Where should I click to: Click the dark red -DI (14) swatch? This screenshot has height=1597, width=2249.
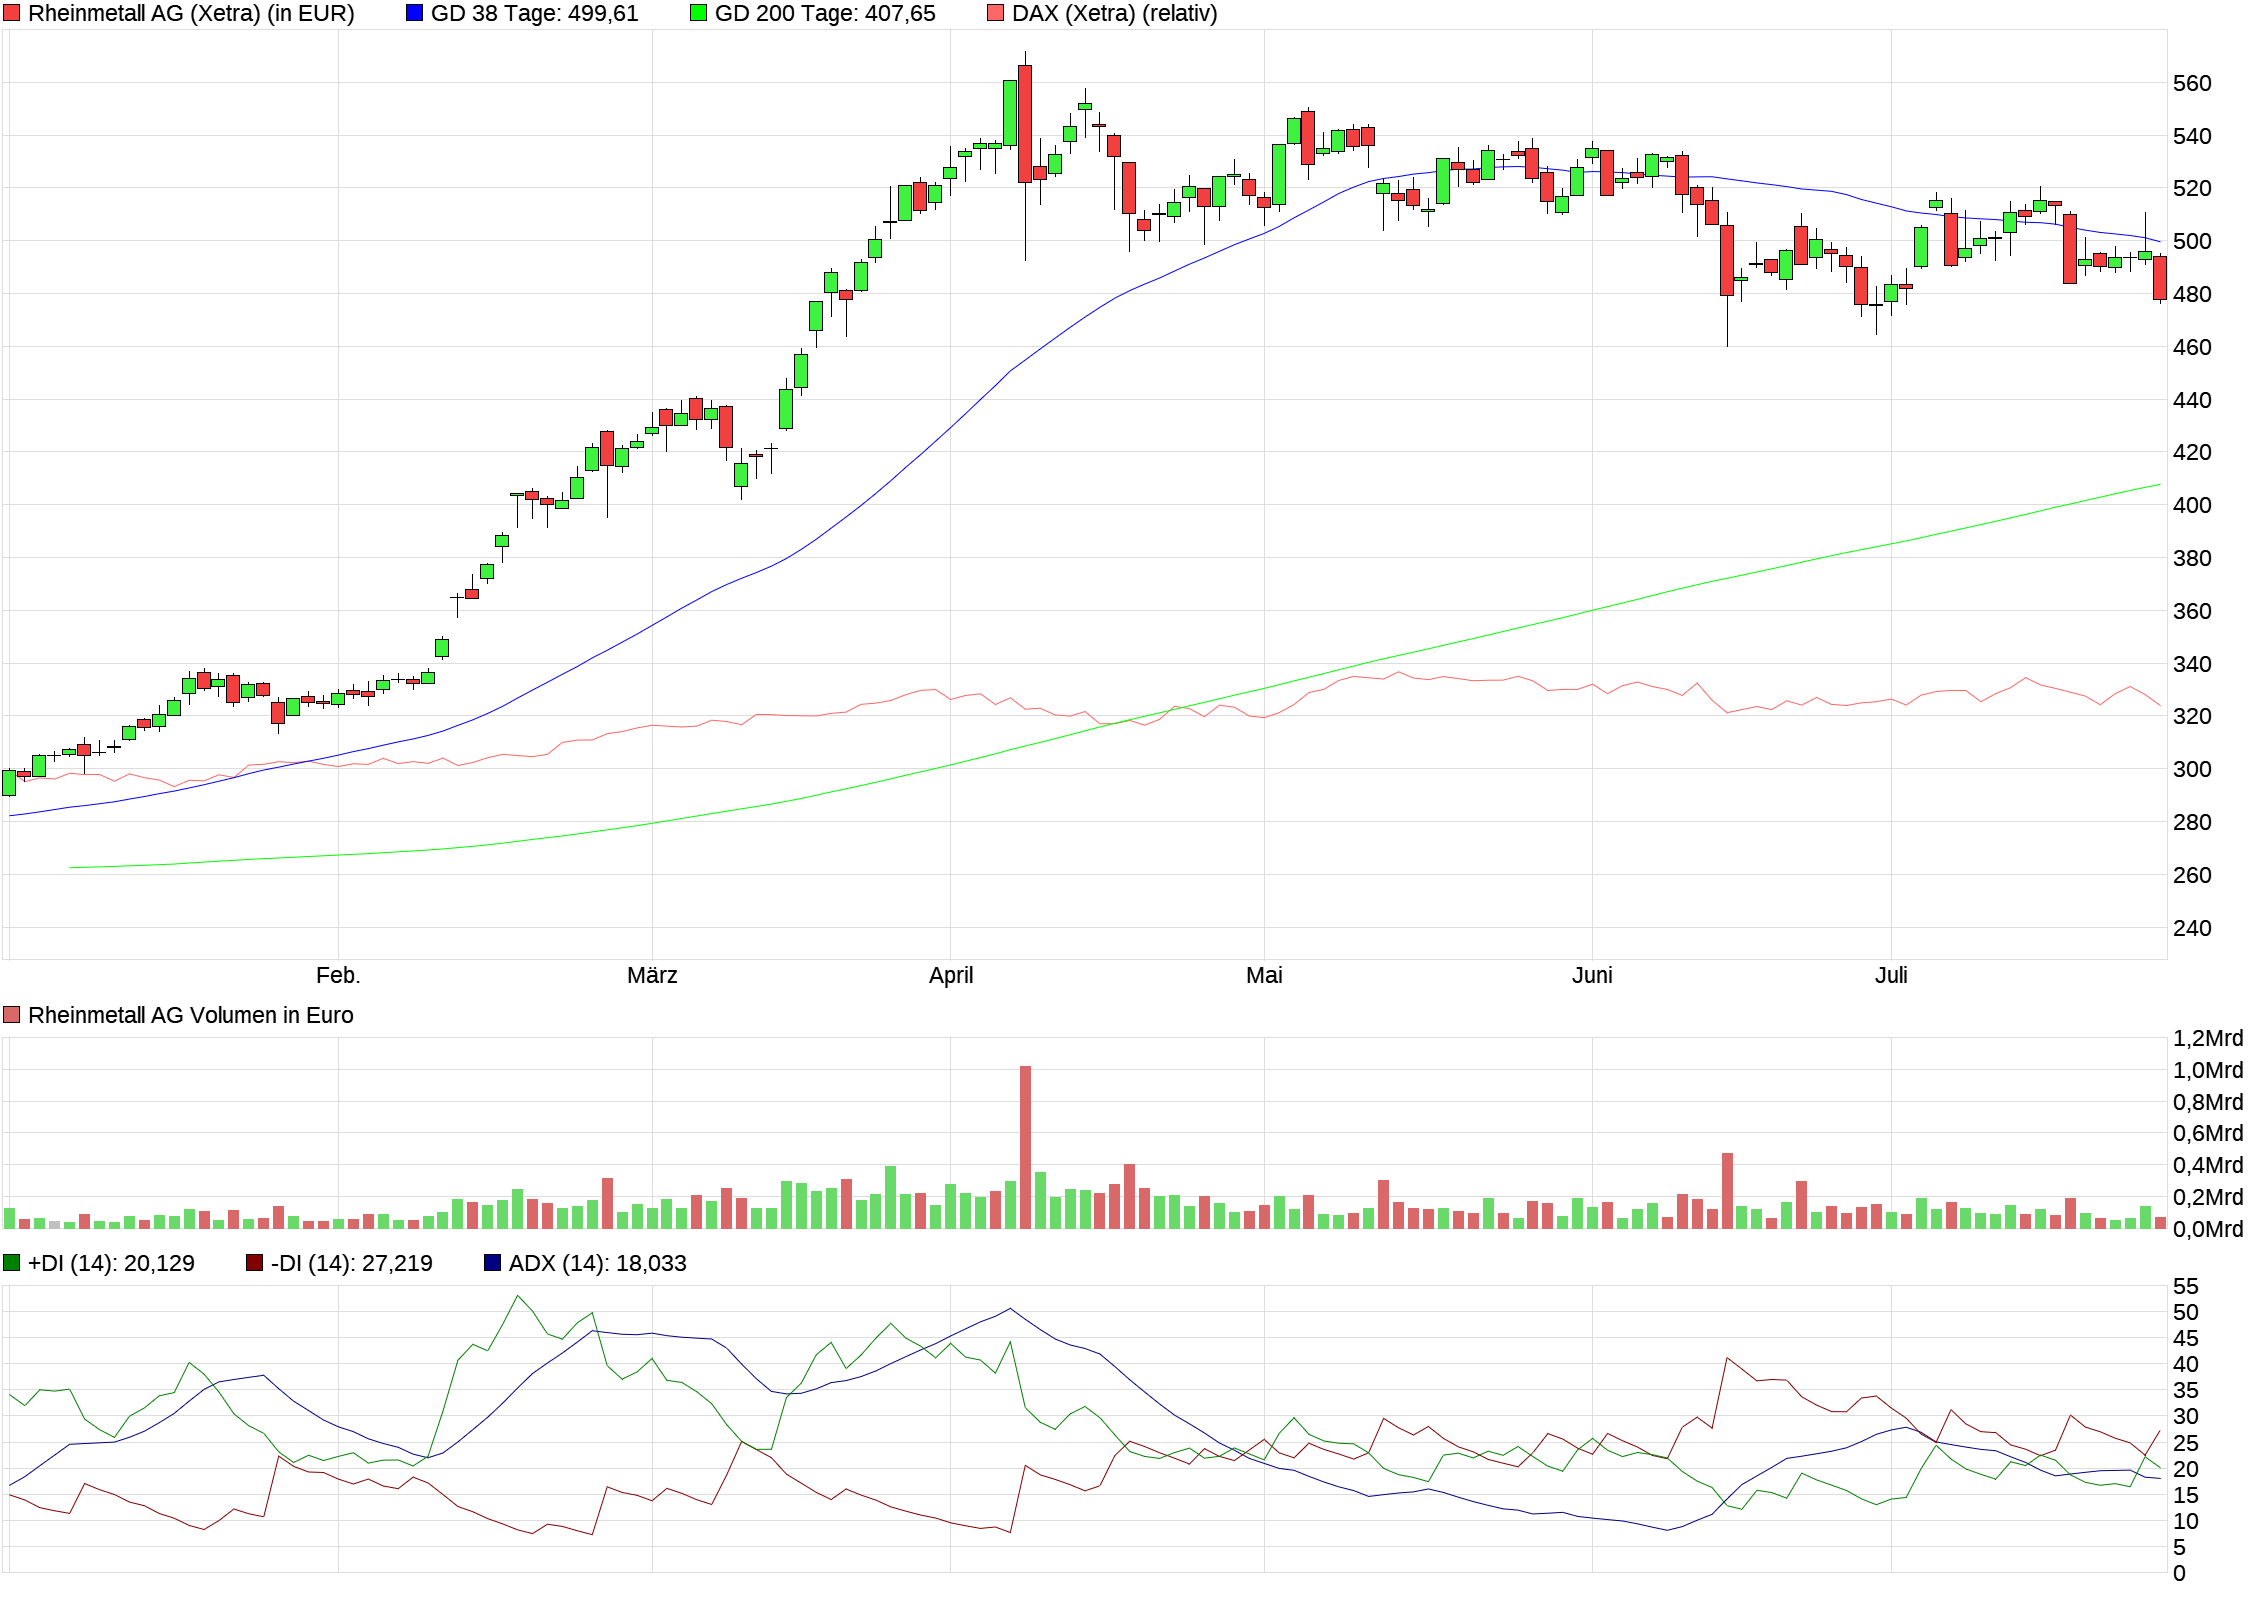(255, 1263)
